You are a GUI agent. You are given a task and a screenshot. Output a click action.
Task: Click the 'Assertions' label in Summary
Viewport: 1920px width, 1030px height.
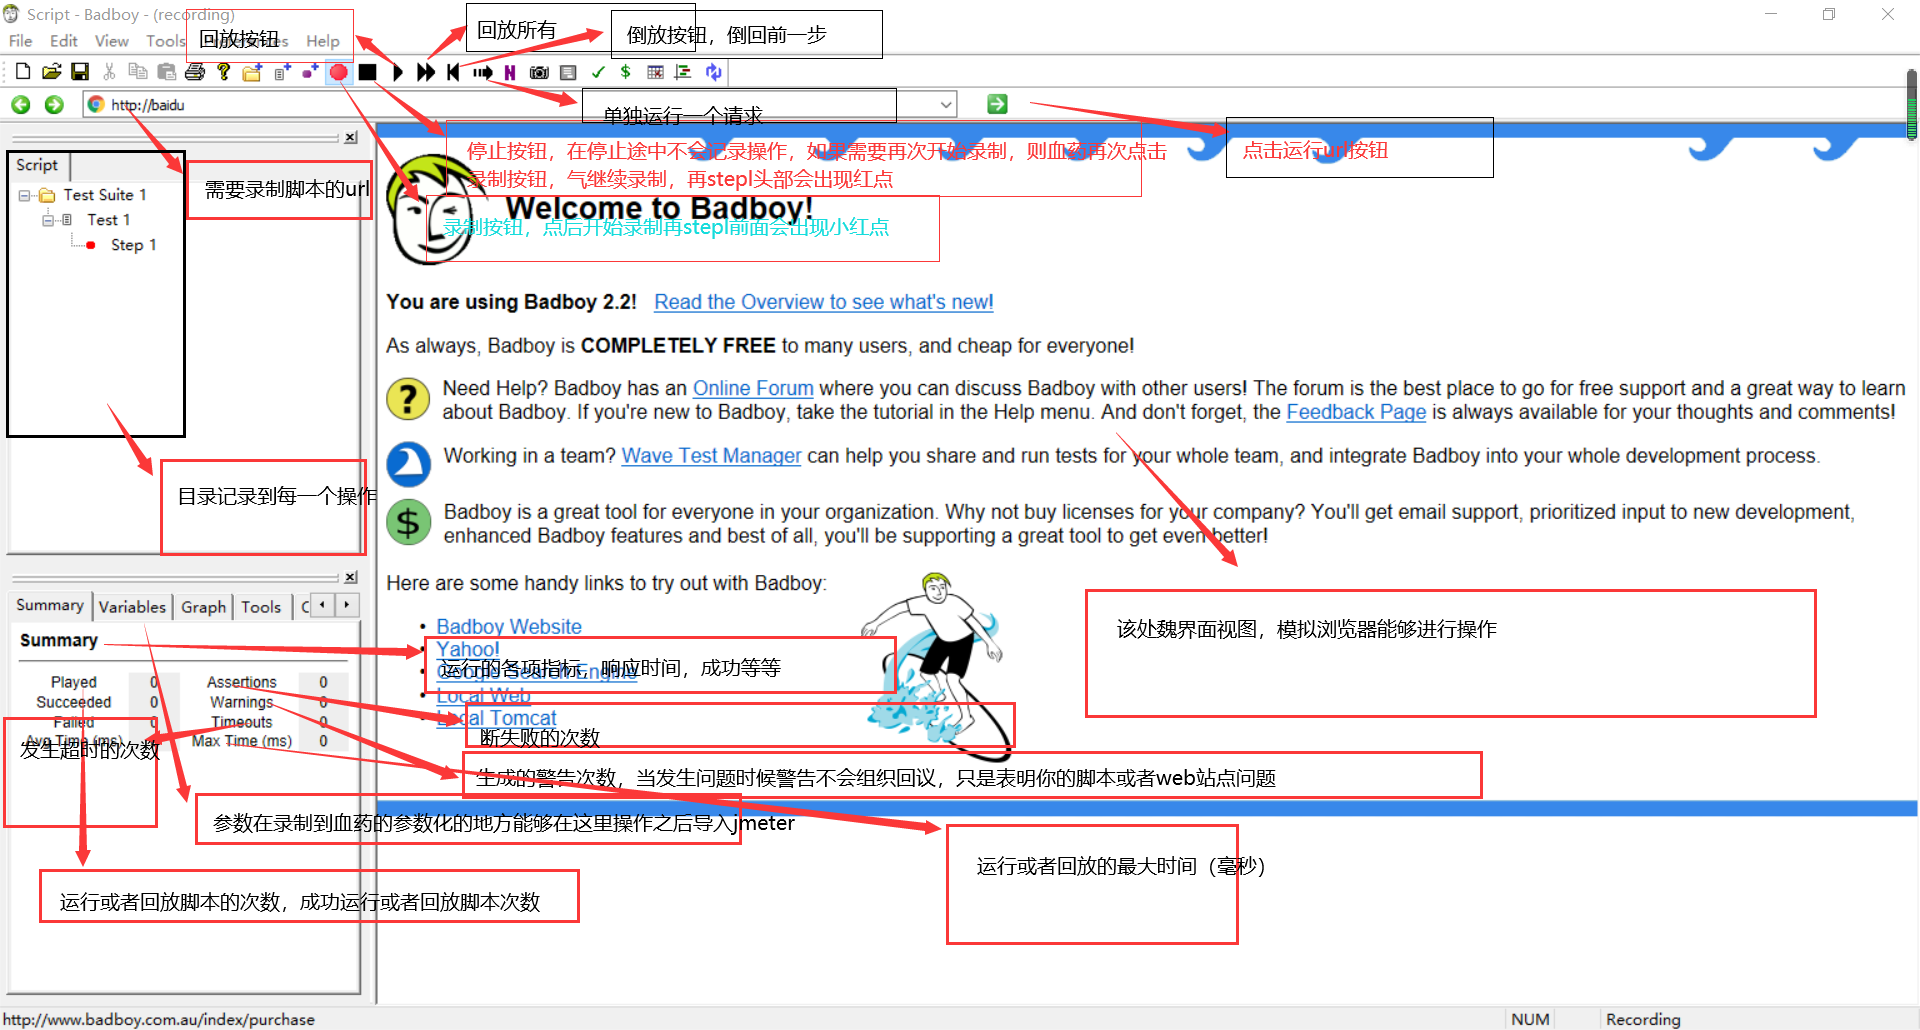click(x=242, y=682)
